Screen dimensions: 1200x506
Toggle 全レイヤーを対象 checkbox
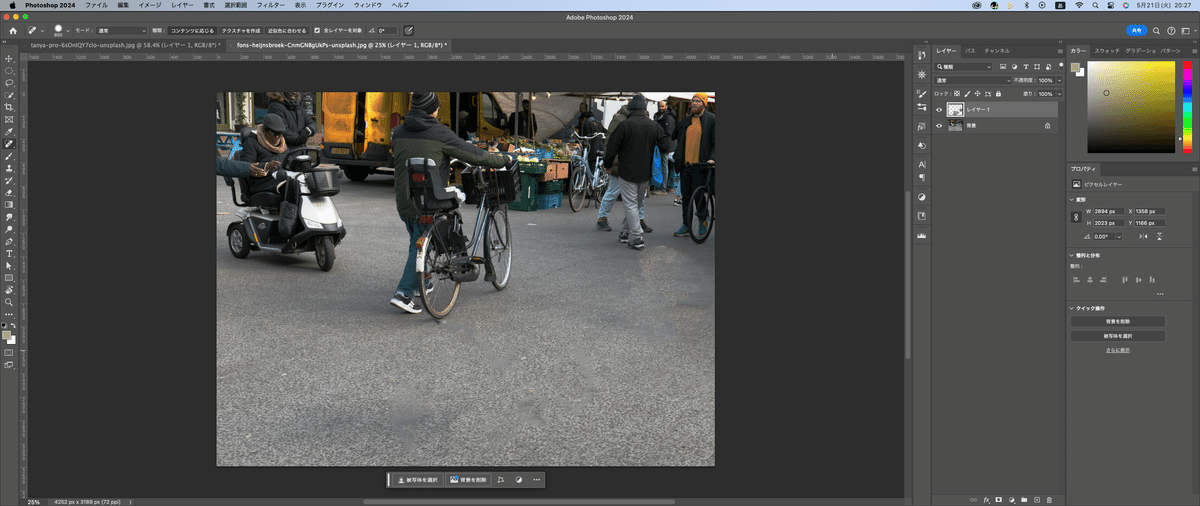tap(317, 31)
